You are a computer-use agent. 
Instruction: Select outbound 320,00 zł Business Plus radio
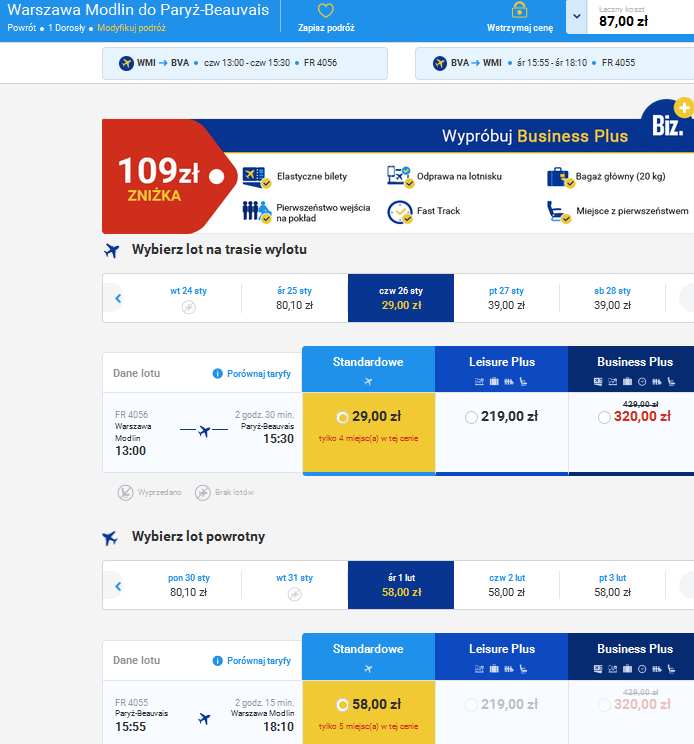coord(604,418)
